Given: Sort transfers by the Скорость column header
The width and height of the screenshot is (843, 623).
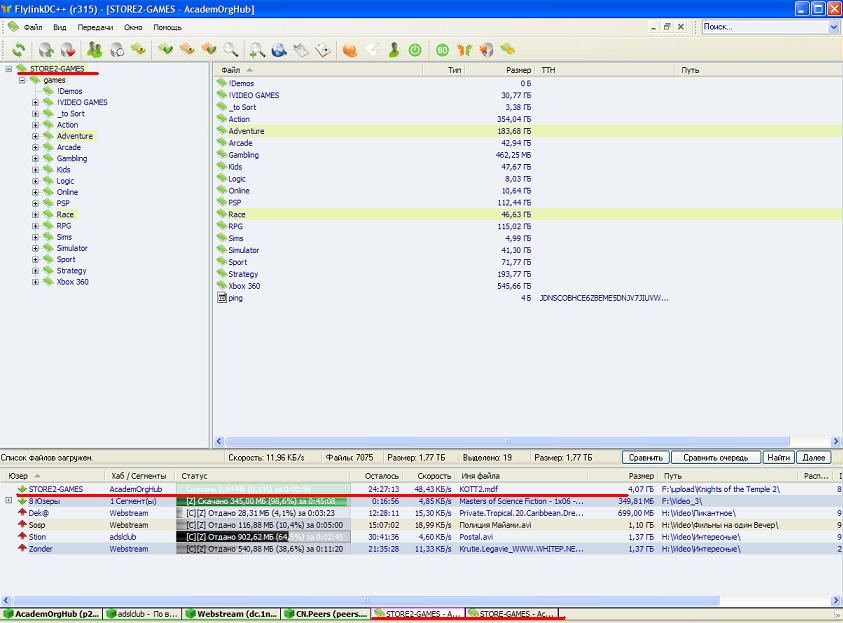Looking at the screenshot, I should tap(428, 476).
